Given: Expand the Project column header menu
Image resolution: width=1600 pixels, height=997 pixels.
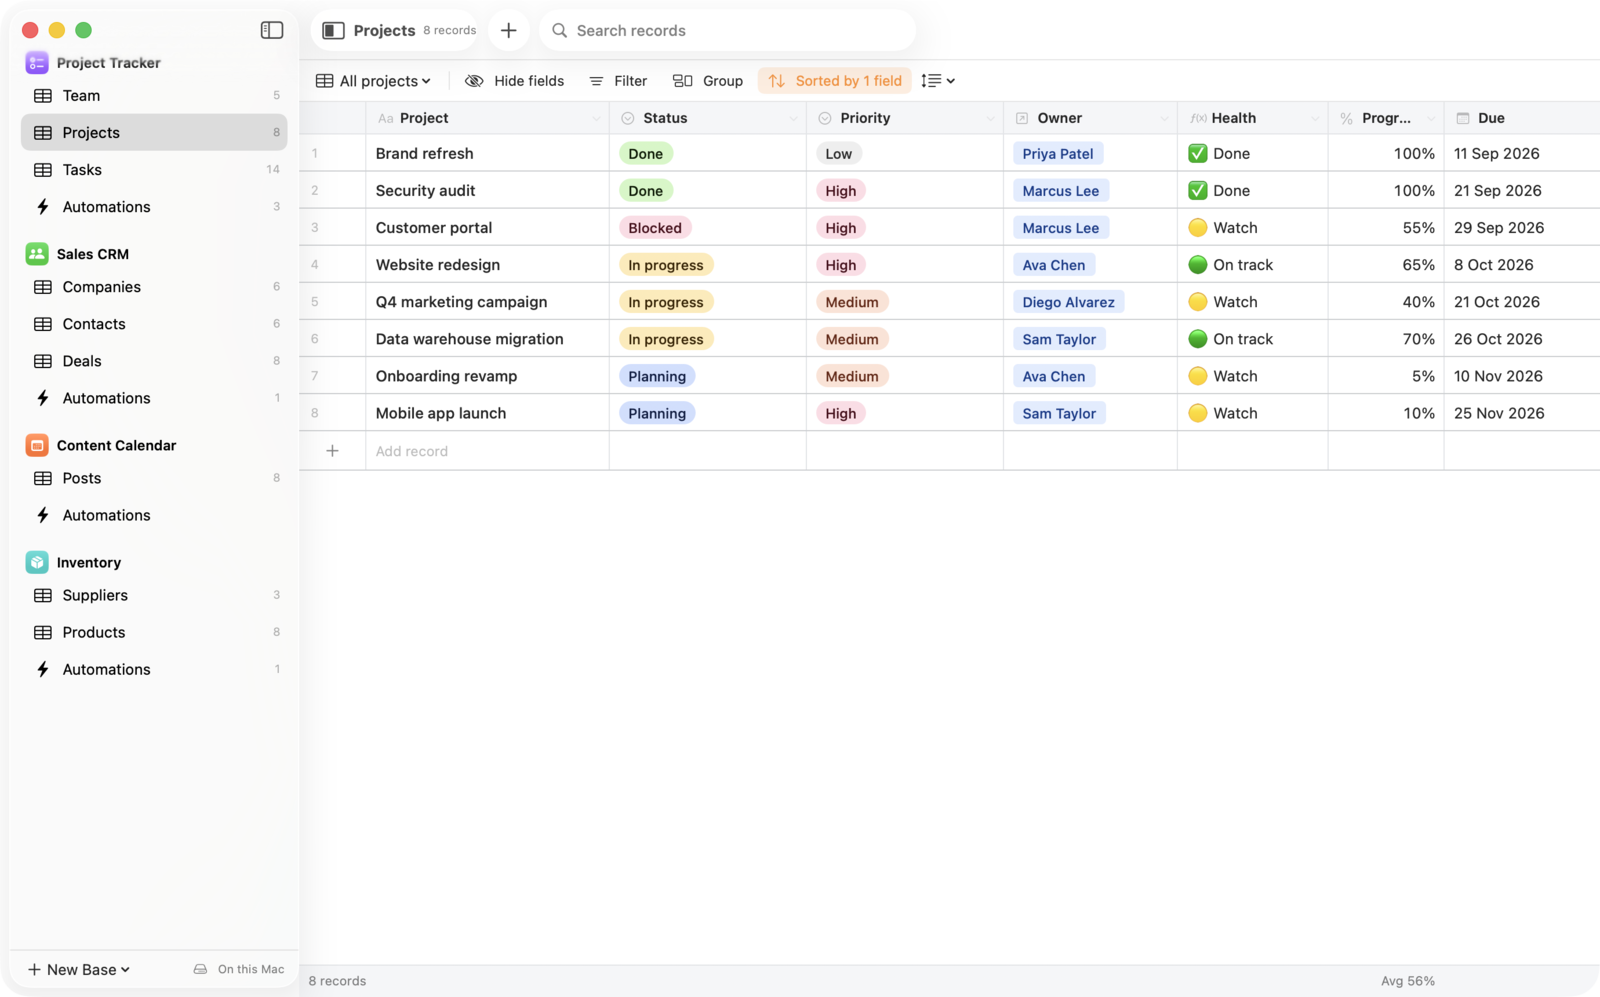Looking at the screenshot, I should pyautogui.click(x=595, y=118).
